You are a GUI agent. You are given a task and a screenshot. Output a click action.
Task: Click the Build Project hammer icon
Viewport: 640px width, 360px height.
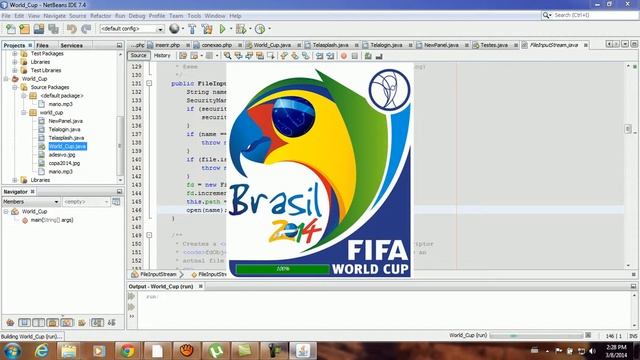[192, 29]
